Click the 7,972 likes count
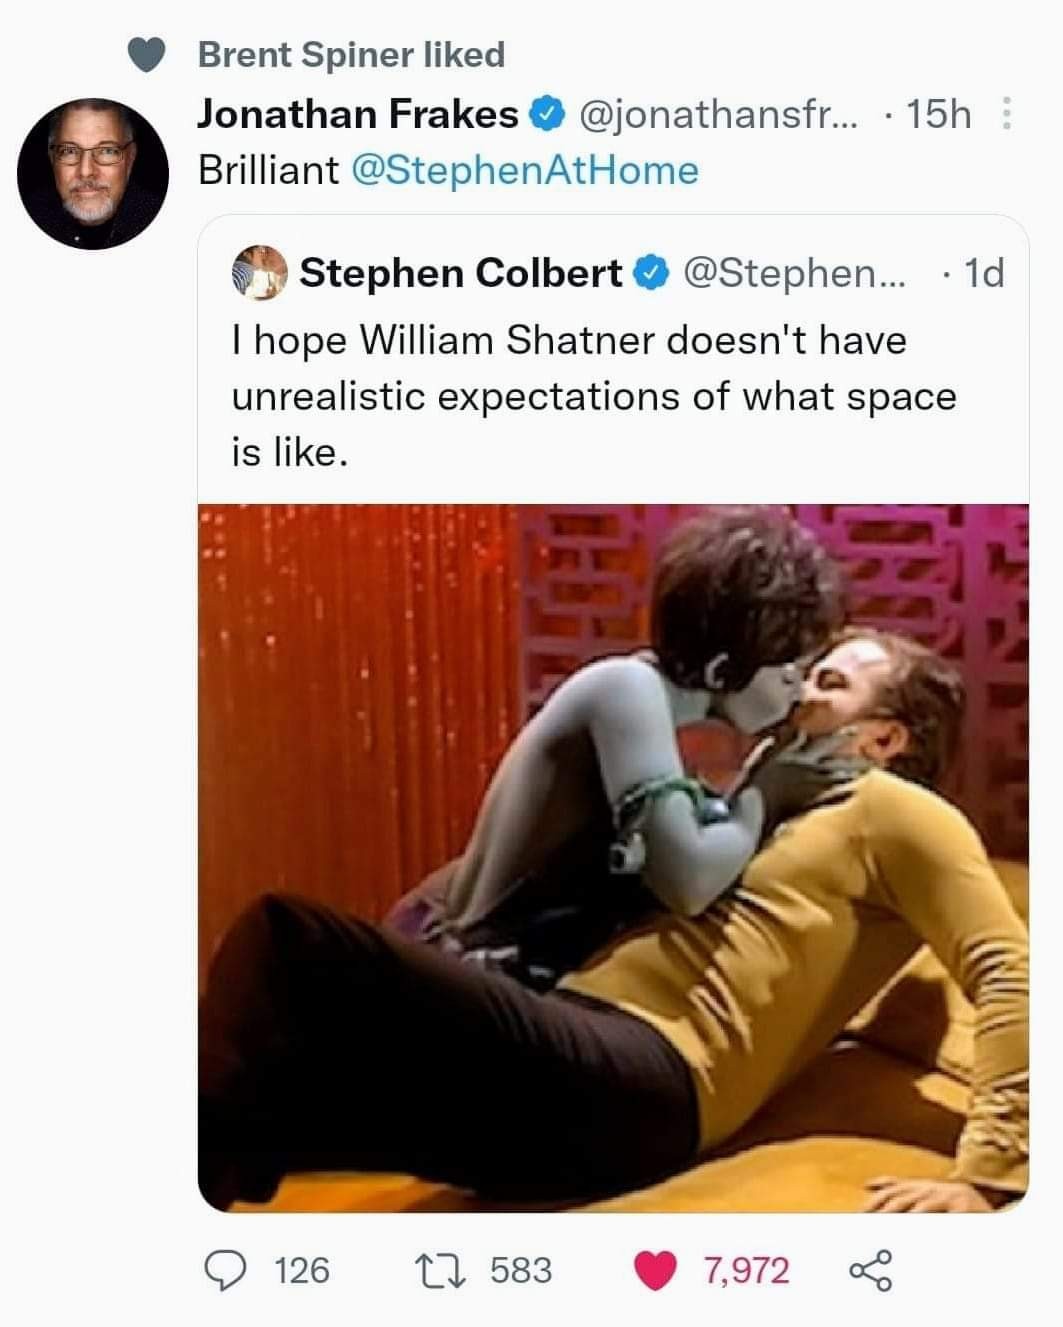Screen dimensions: 1063x1327 [x=746, y=1270]
